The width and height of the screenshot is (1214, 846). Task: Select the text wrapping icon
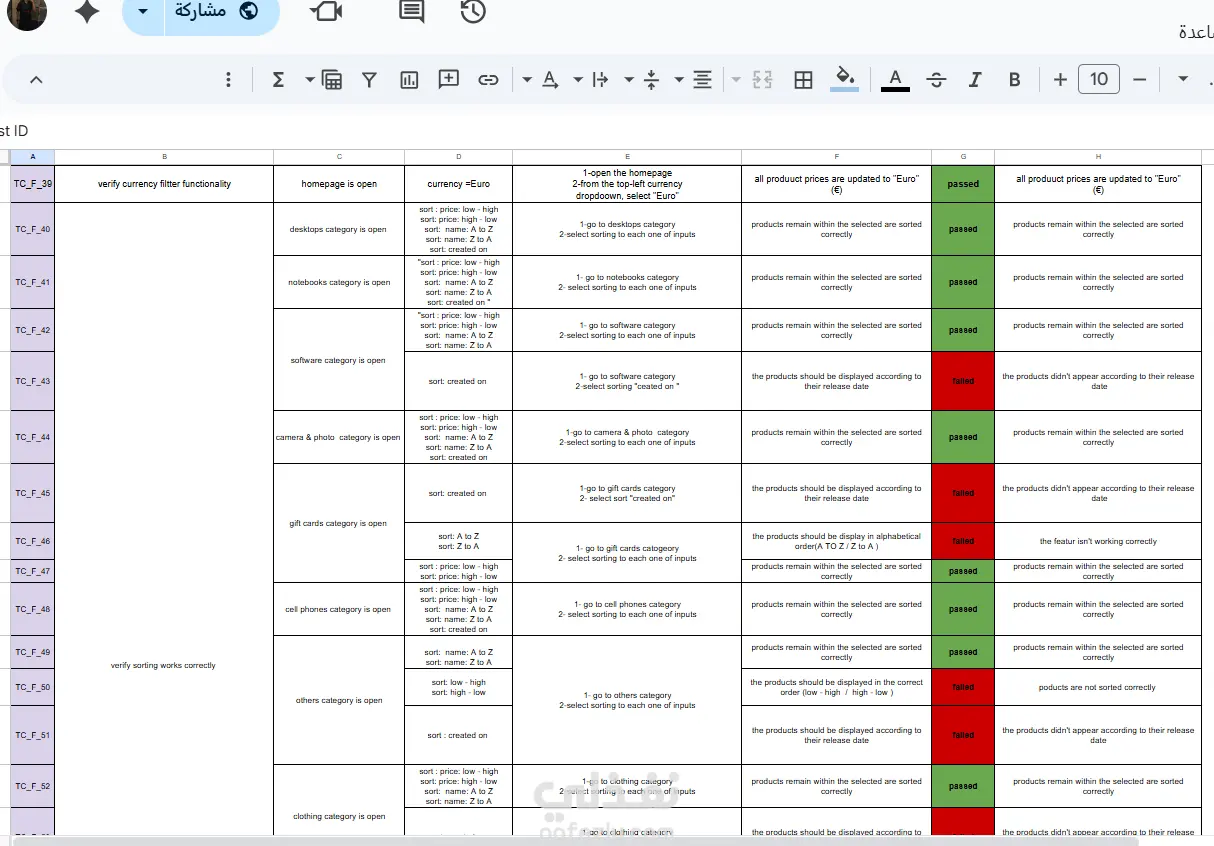point(601,80)
